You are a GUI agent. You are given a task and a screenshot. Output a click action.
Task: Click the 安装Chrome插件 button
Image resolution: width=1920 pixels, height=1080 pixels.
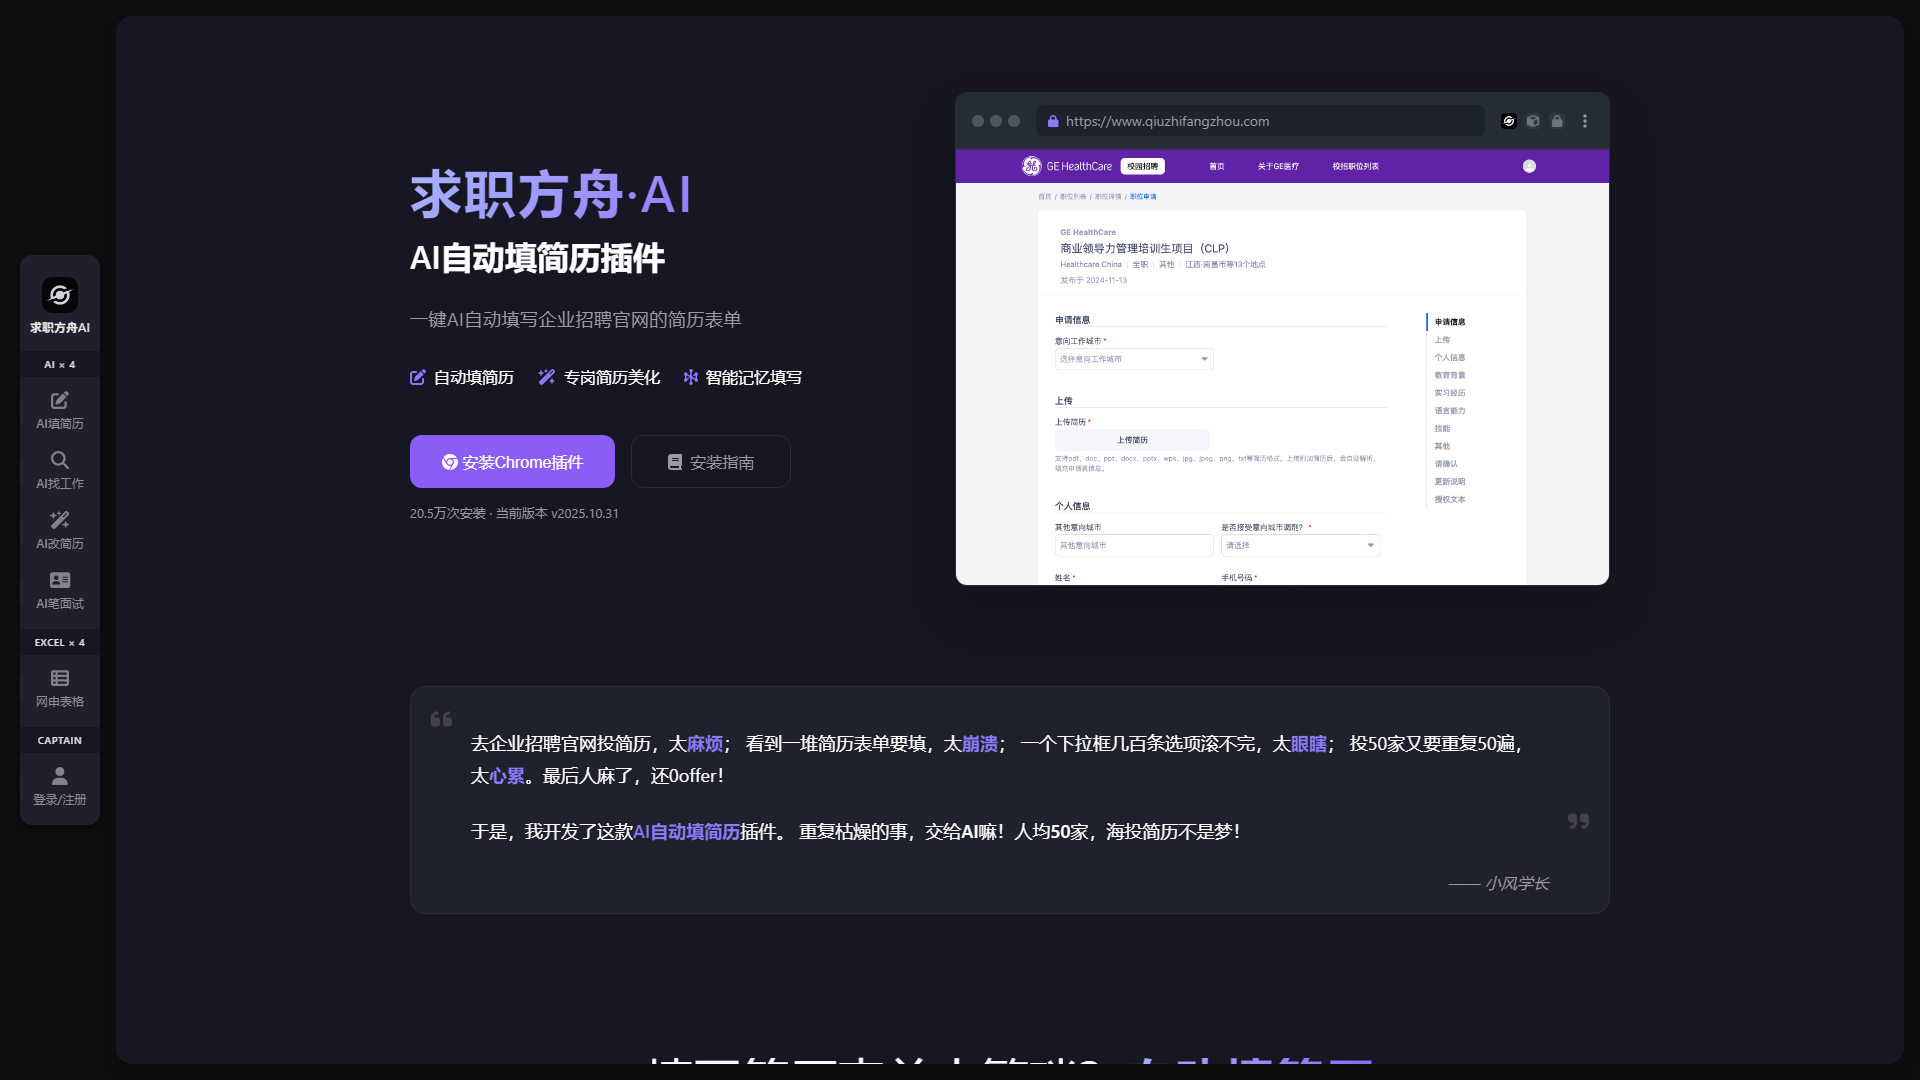(512, 462)
